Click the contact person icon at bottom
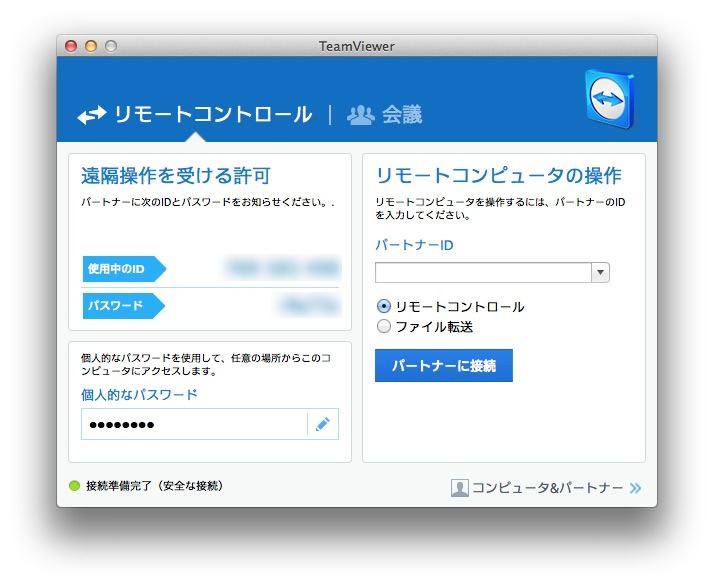714x586 pixels. [459, 488]
